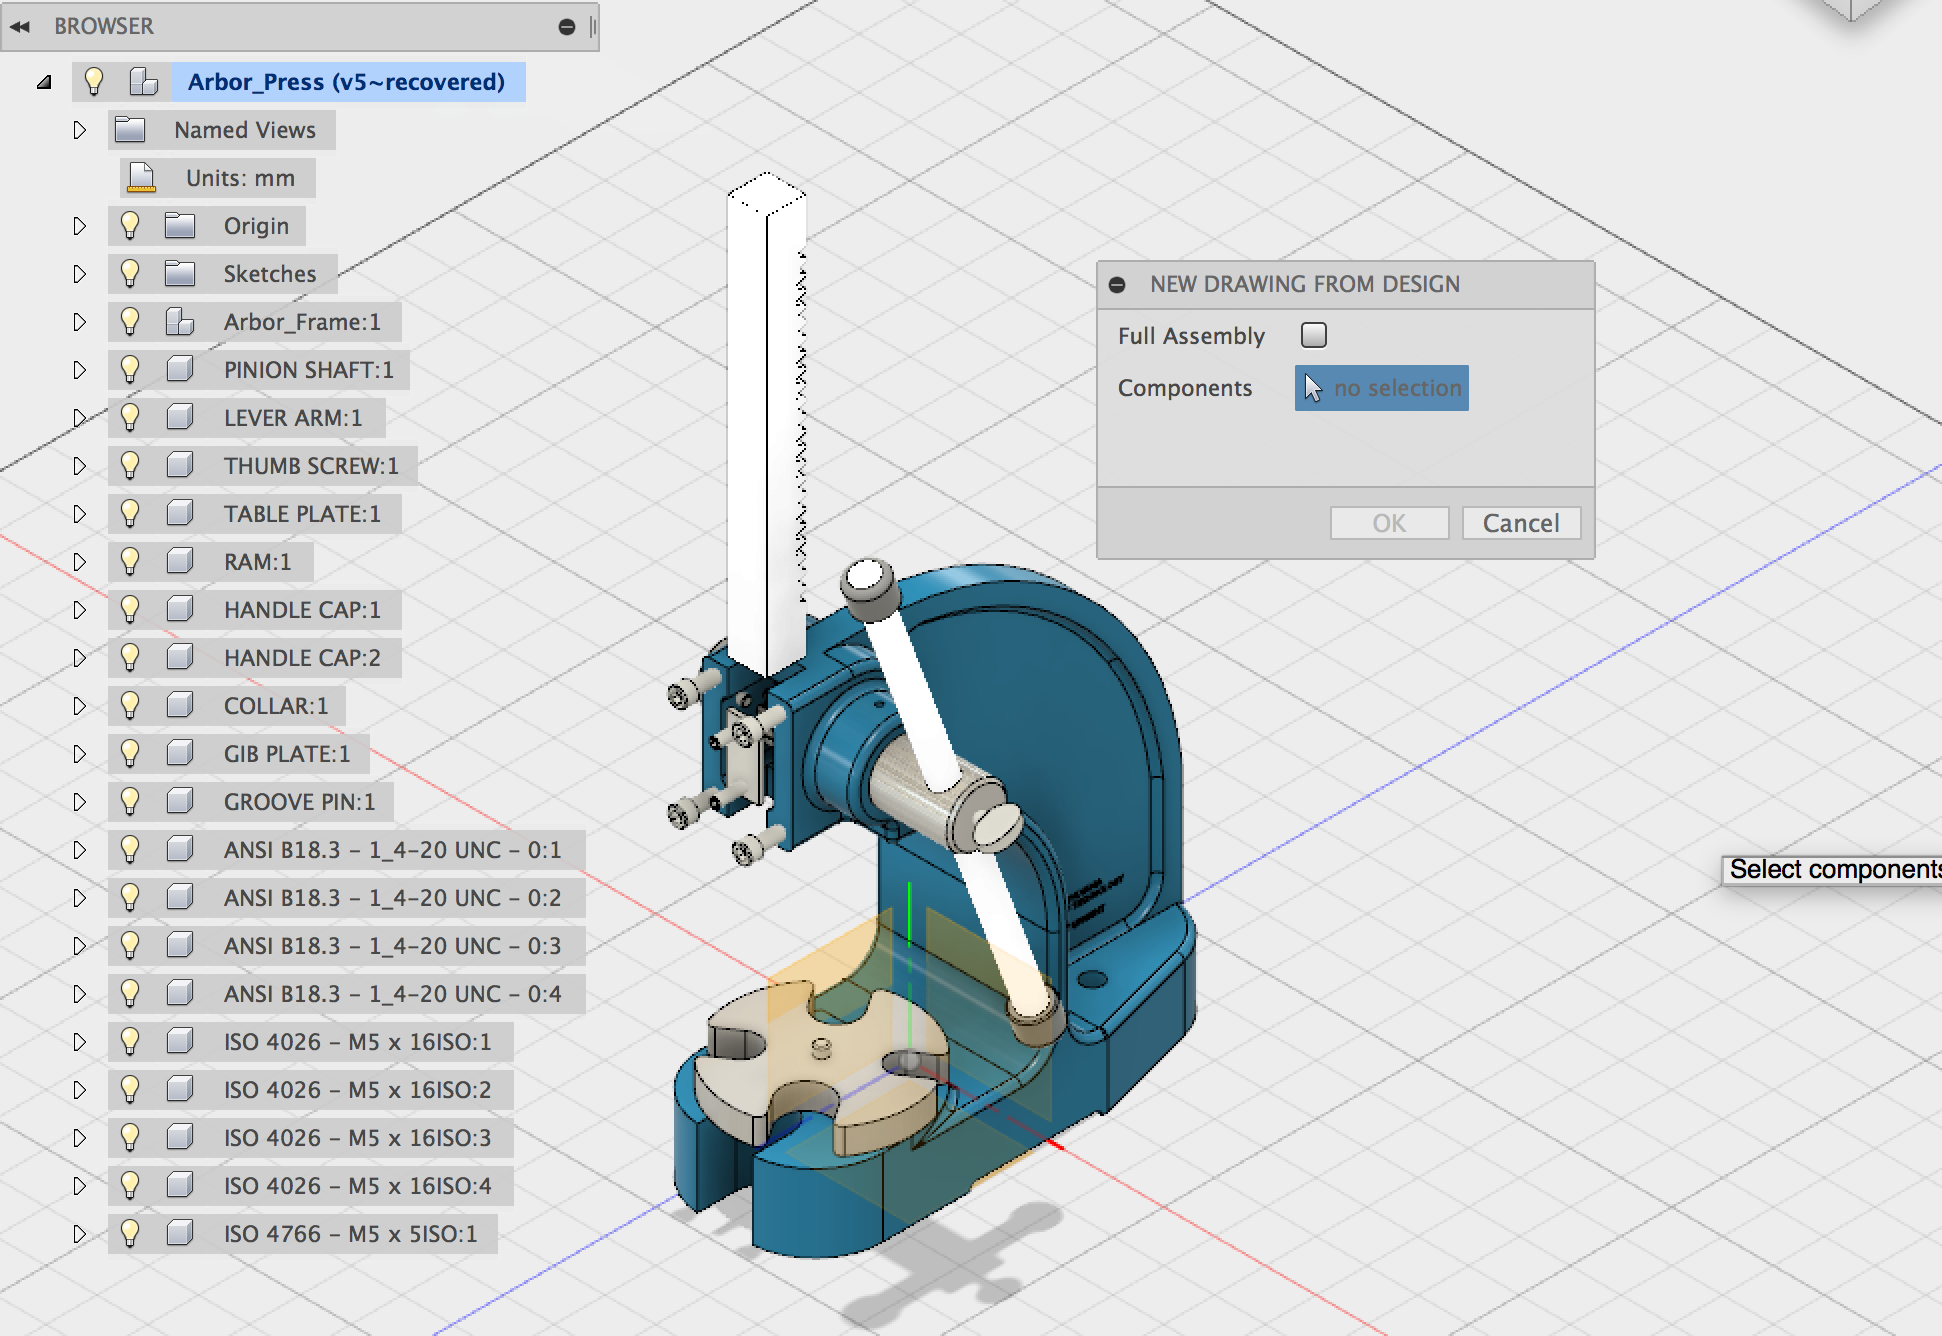Select Arbor_Press (v5~recovered) root item
The width and height of the screenshot is (1942, 1336).
(x=346, y=82)
